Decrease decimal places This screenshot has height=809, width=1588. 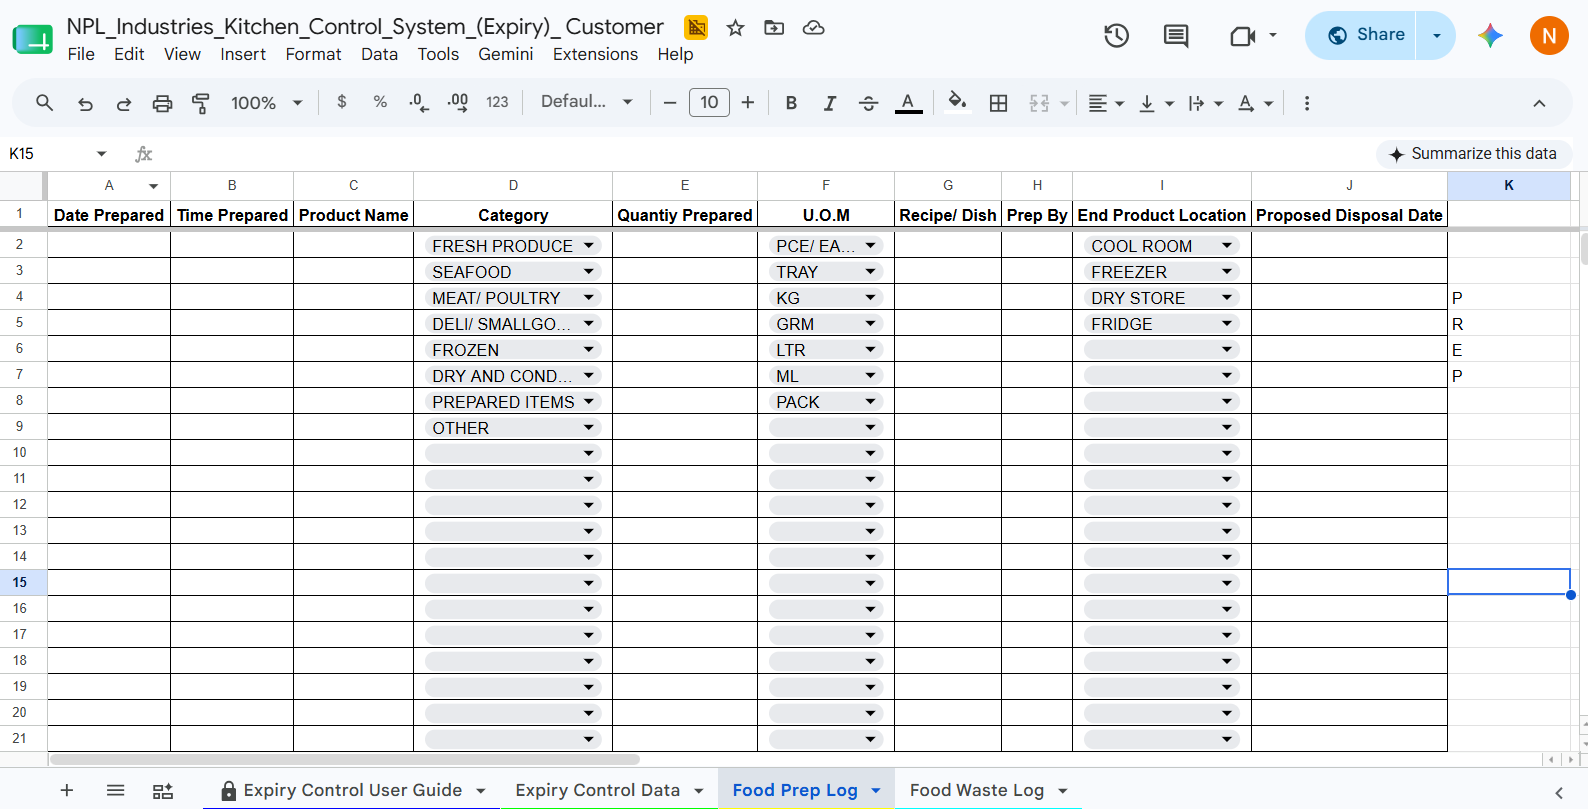click(x=419, y=102)
